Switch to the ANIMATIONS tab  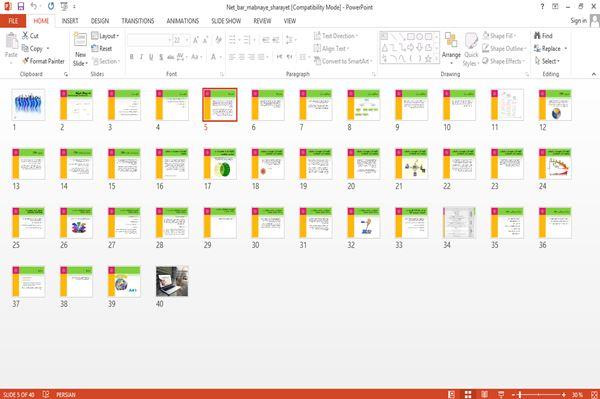(x=183, y=21)
